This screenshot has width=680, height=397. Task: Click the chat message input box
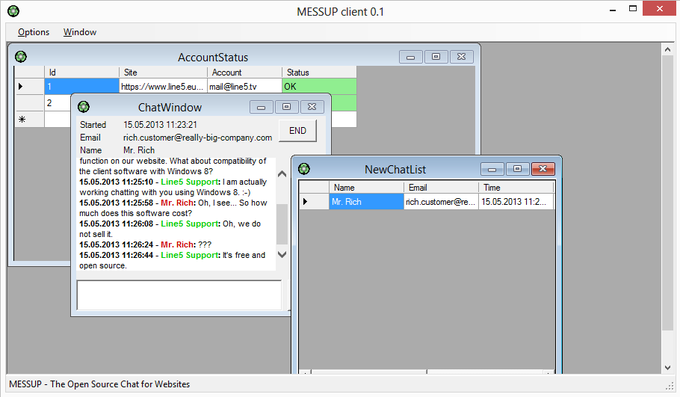[x=179, y=295]
